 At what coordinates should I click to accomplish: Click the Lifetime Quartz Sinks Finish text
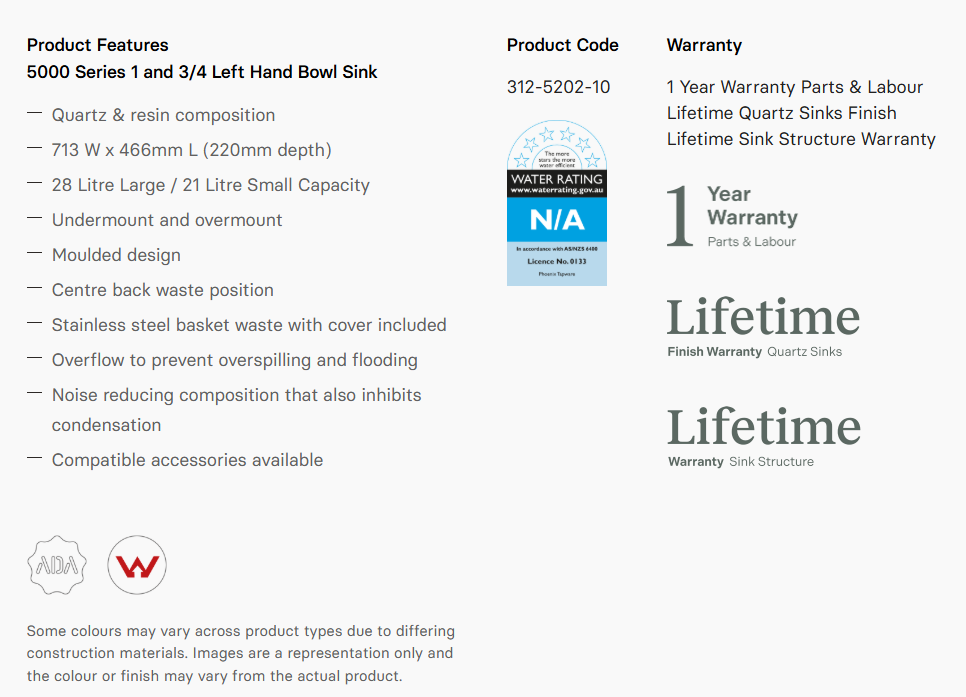click(x=782, y=113)
